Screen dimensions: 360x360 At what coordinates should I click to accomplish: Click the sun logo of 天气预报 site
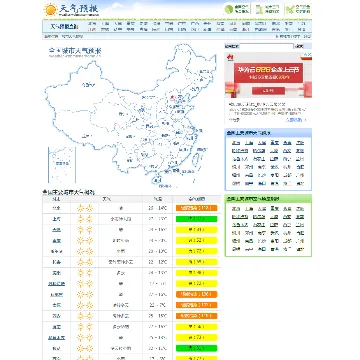tap(50, 10)
